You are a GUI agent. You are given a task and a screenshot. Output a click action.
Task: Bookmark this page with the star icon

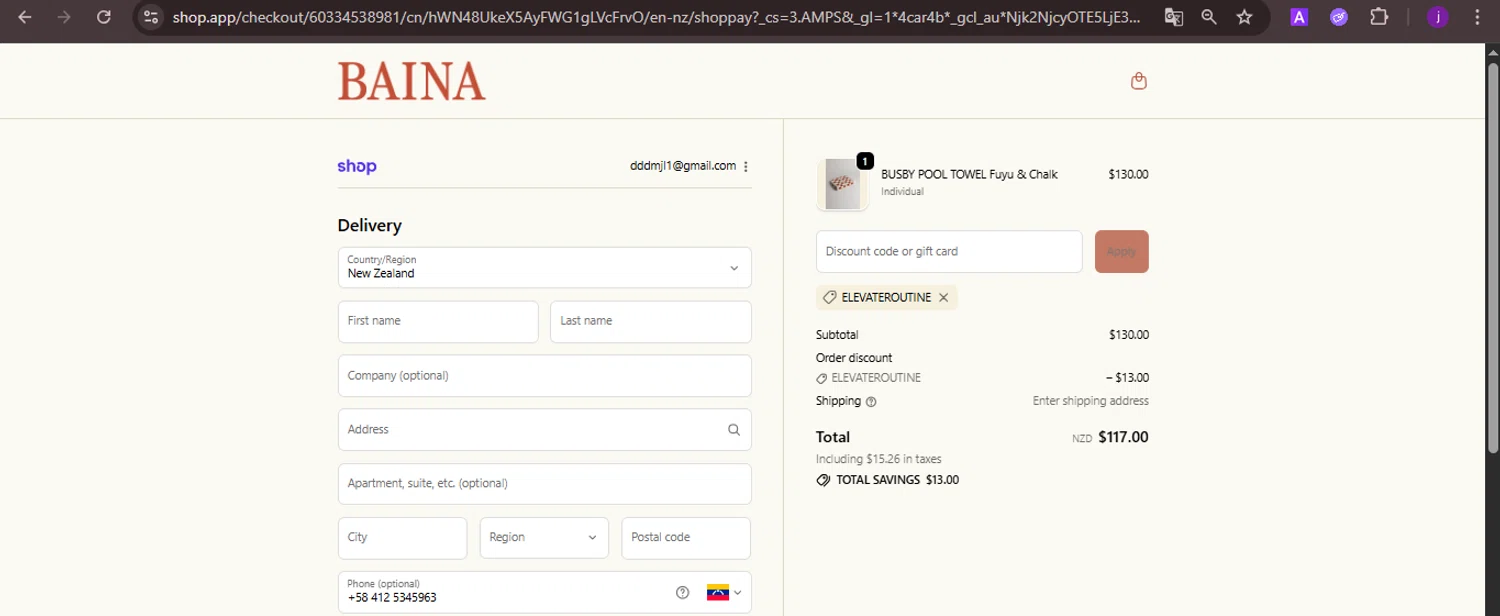1244,17
